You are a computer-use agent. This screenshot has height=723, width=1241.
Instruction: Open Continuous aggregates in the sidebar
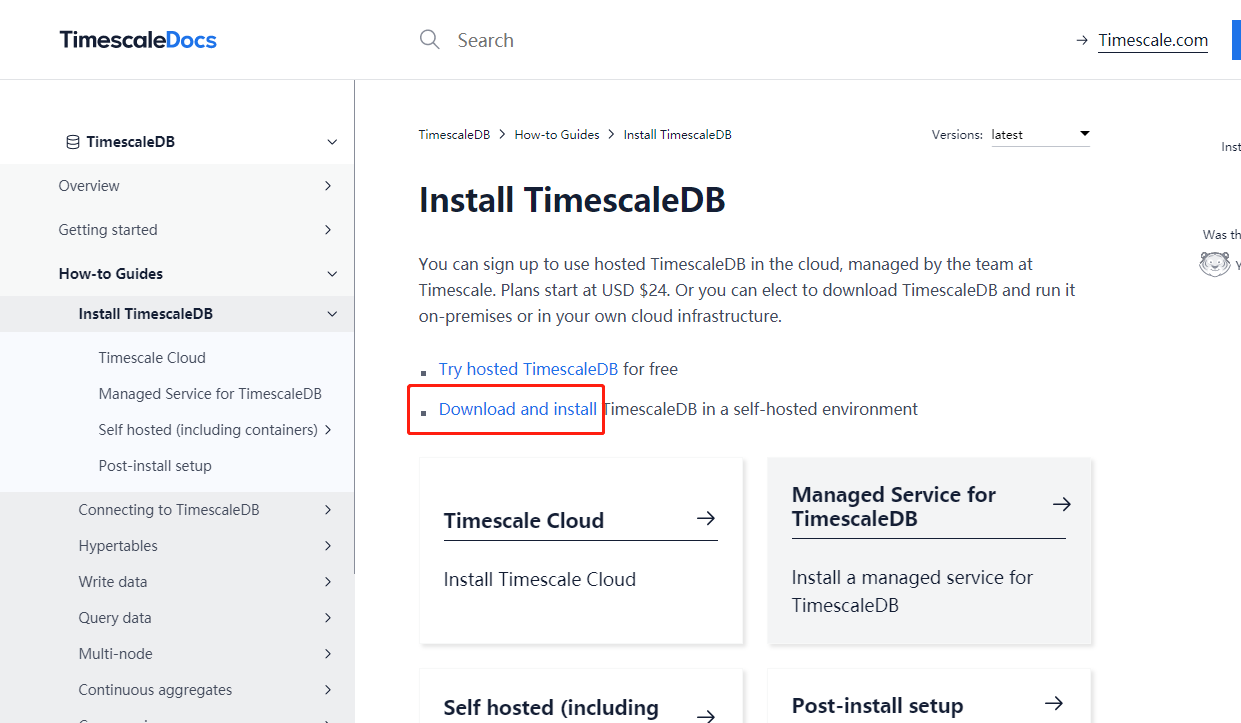pyautogui.click(x=155, y=690)
